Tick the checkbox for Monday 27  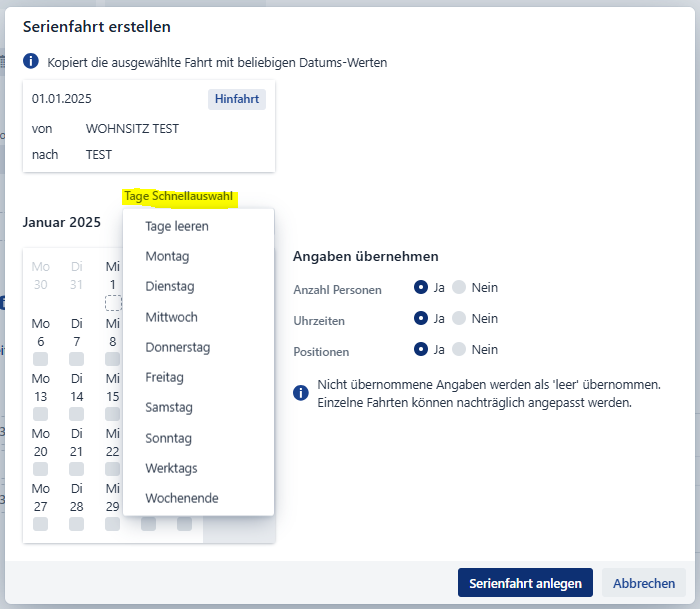tap(41, 523)
